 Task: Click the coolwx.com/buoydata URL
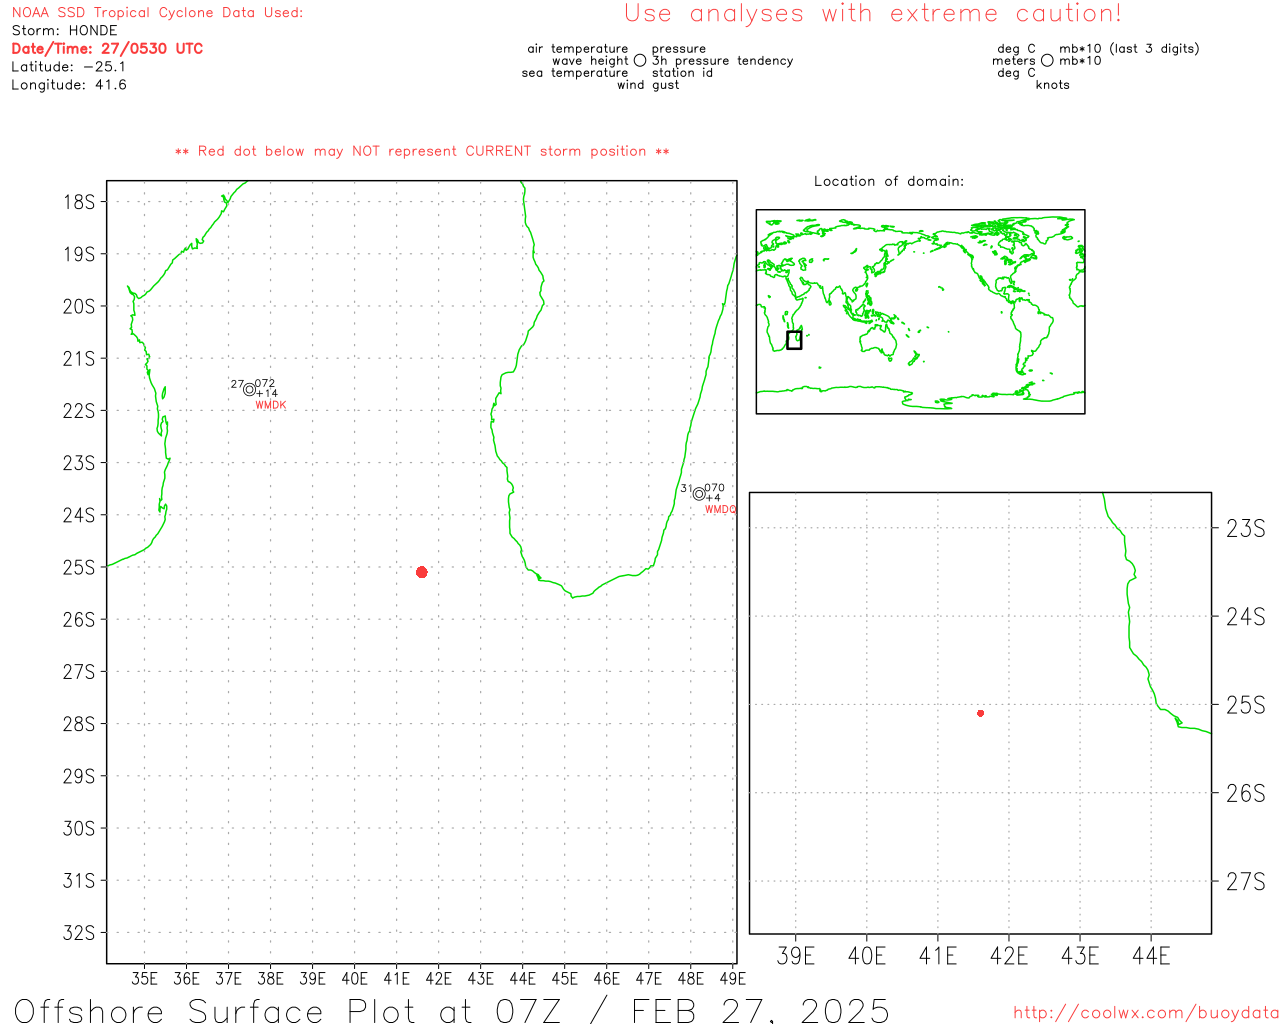1146,1013
